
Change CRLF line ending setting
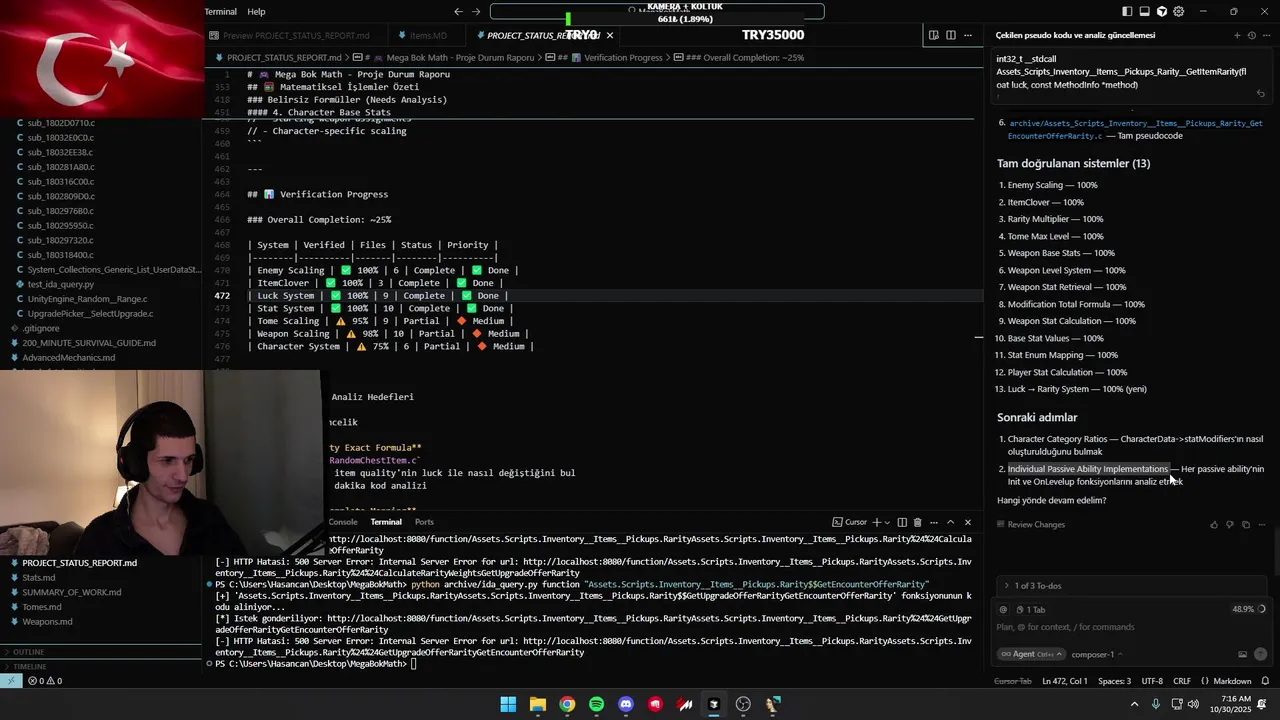pyautogui.click(x=1182, y=681)
